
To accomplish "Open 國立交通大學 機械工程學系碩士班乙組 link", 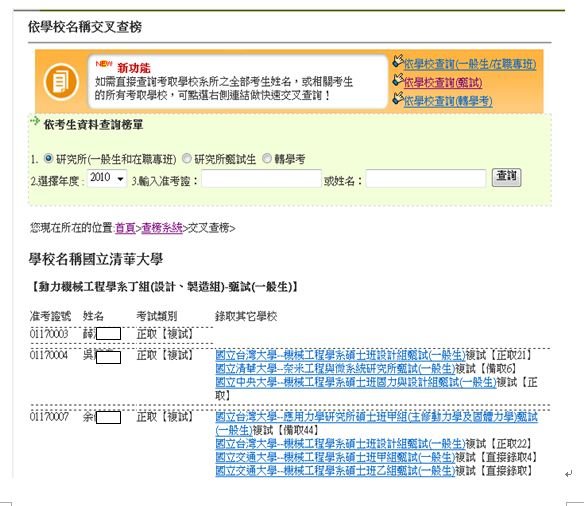I will click(x=335, y=471).
